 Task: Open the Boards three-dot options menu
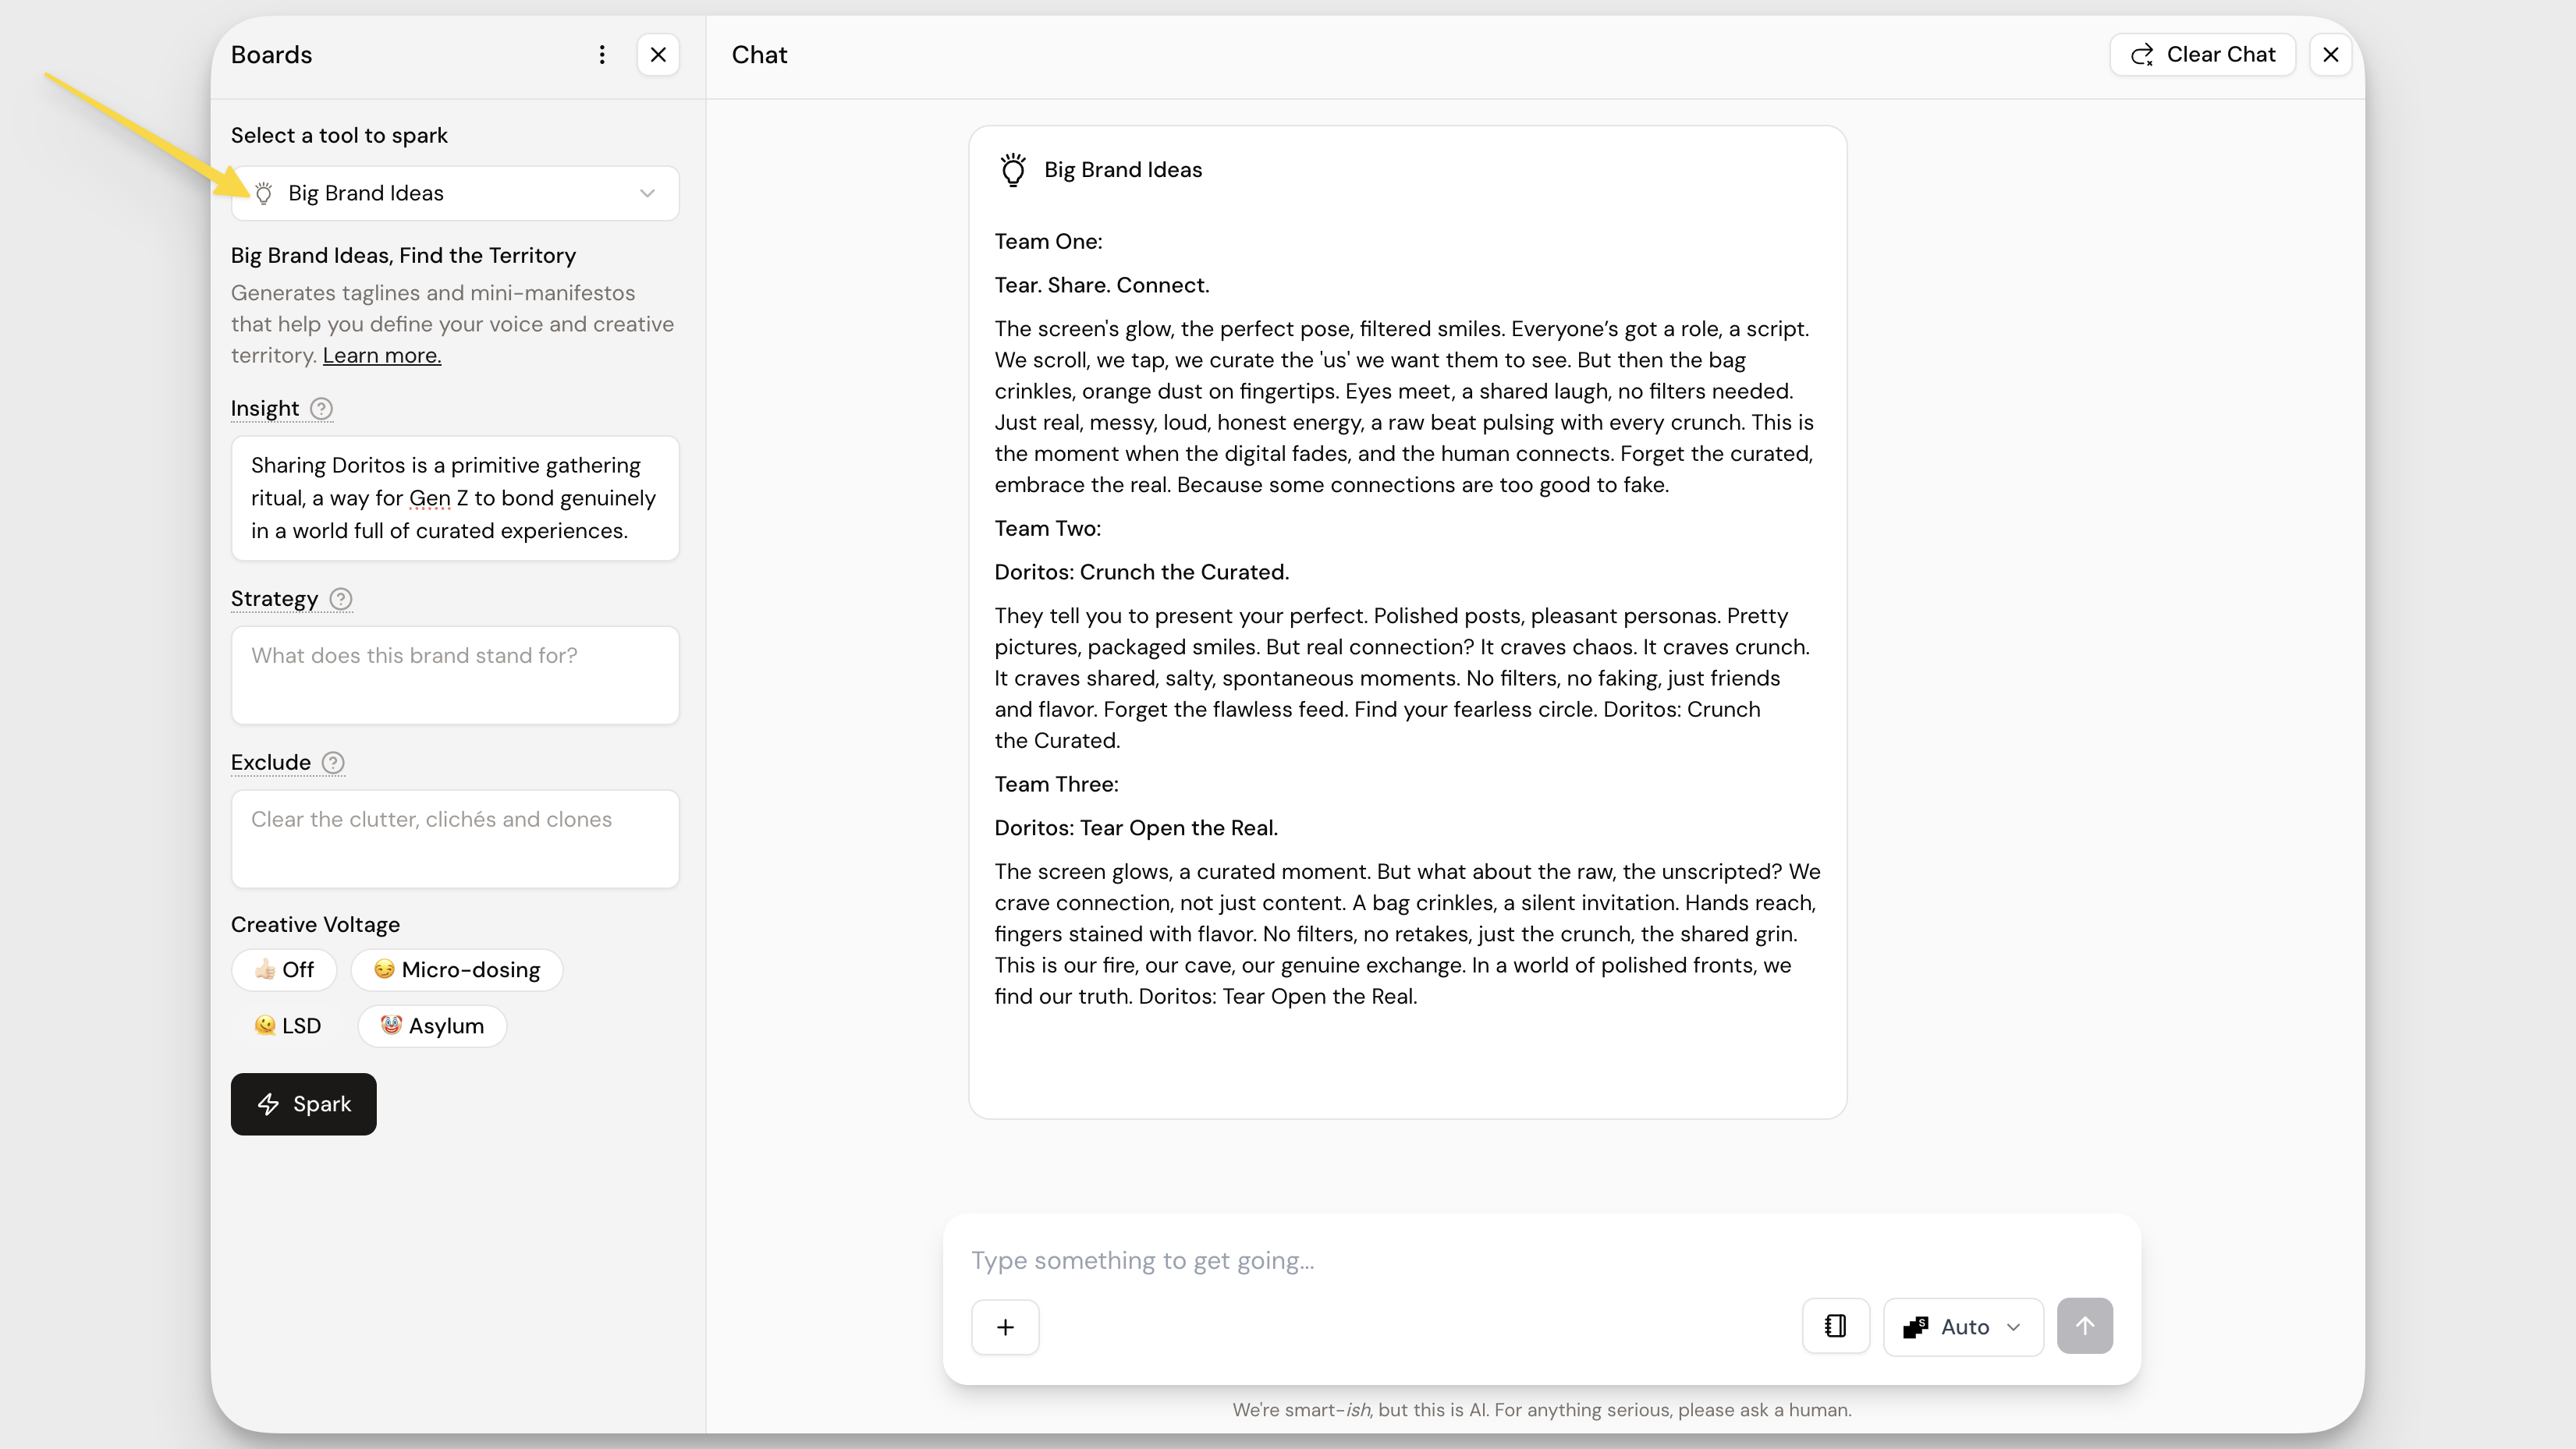pos(602,55)
